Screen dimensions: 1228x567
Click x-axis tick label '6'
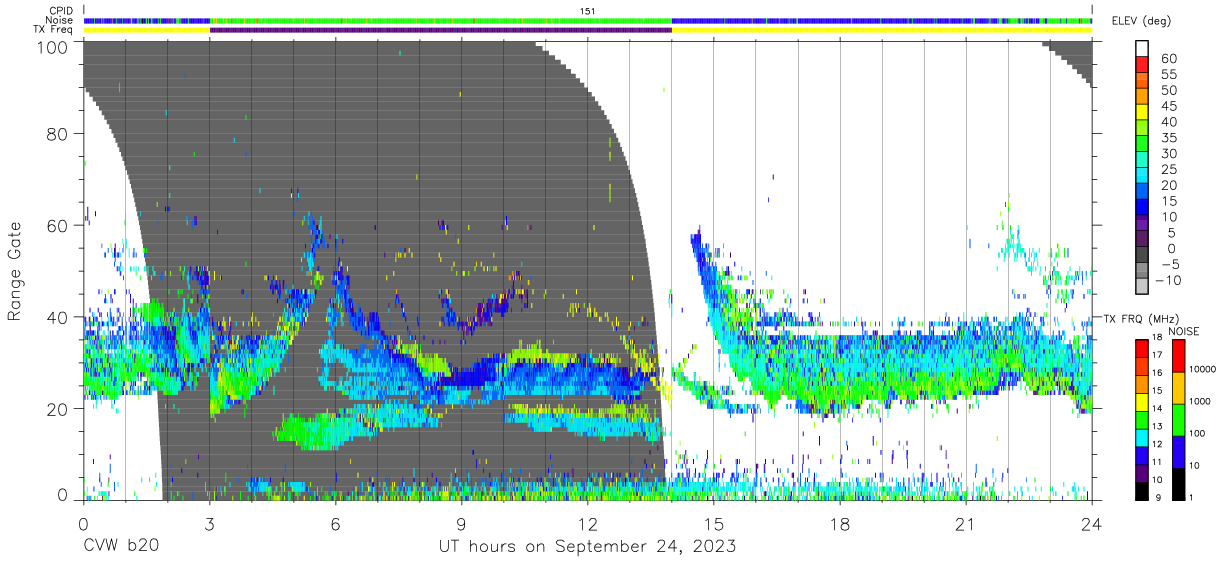tap(335, 524)
